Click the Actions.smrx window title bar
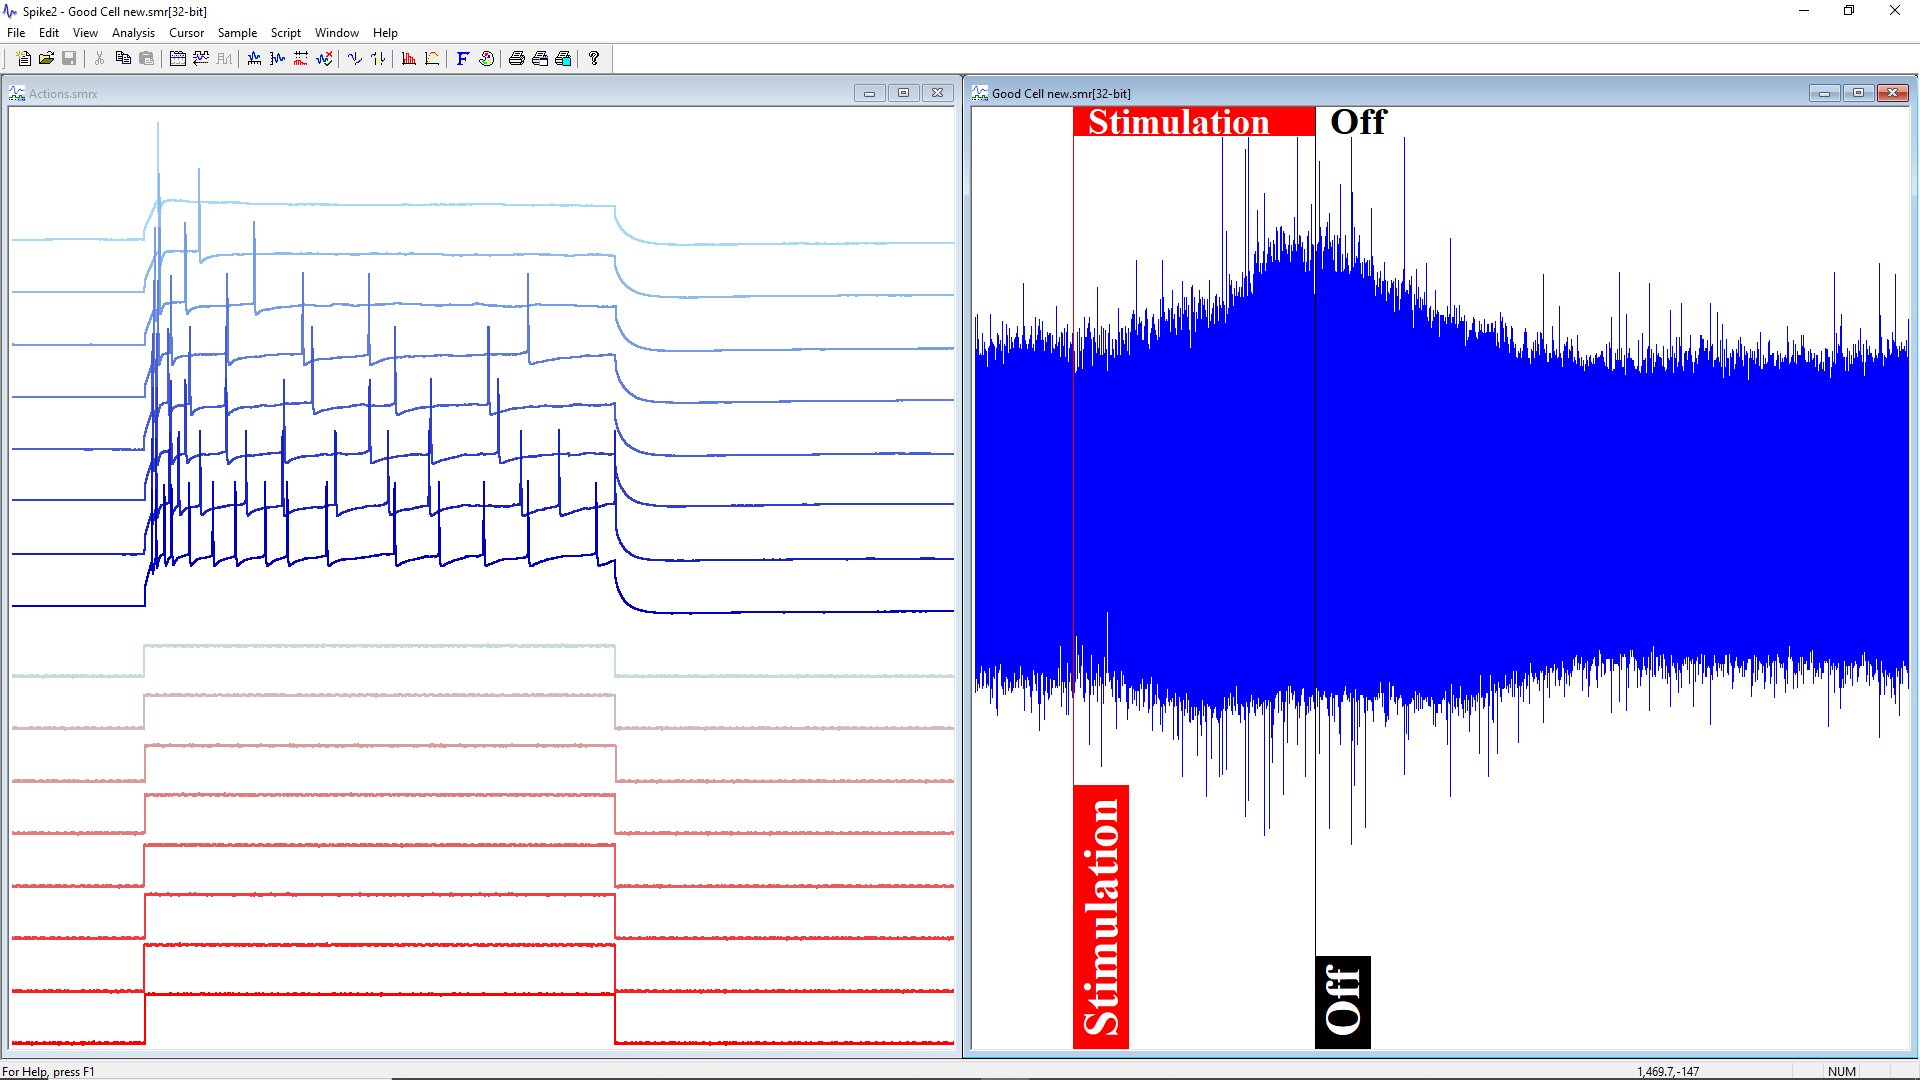 (400, 93)
